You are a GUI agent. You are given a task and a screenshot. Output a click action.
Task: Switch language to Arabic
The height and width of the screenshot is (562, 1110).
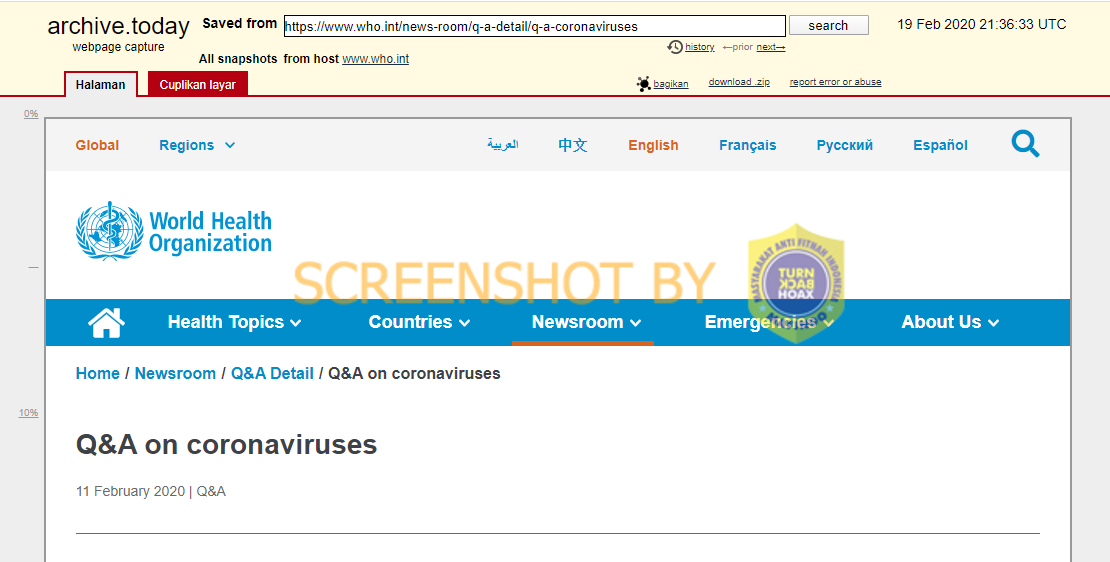point(503,144)
